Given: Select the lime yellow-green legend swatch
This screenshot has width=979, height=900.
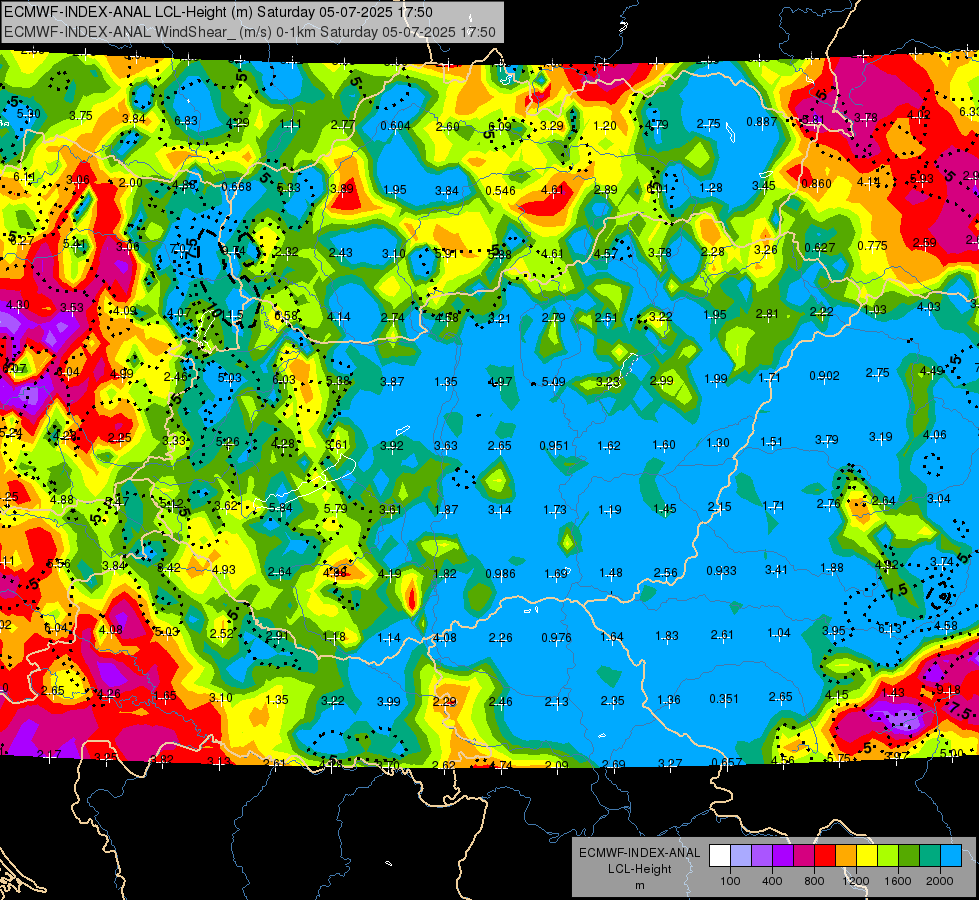Looking at the screenshot, I should point(888,856).
